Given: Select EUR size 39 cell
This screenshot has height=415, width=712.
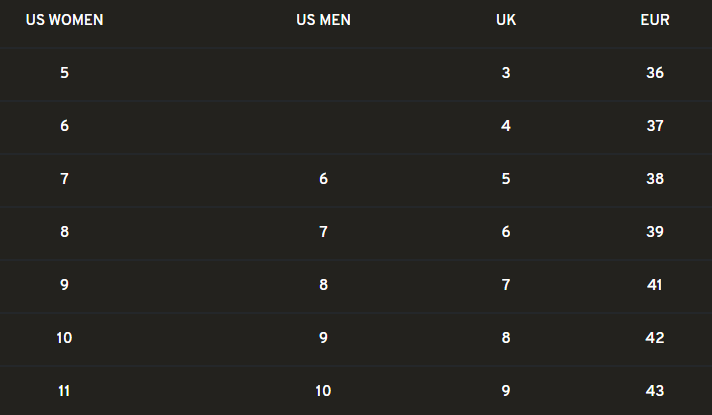Looking at the screenshot, I should tap(655, 232).
